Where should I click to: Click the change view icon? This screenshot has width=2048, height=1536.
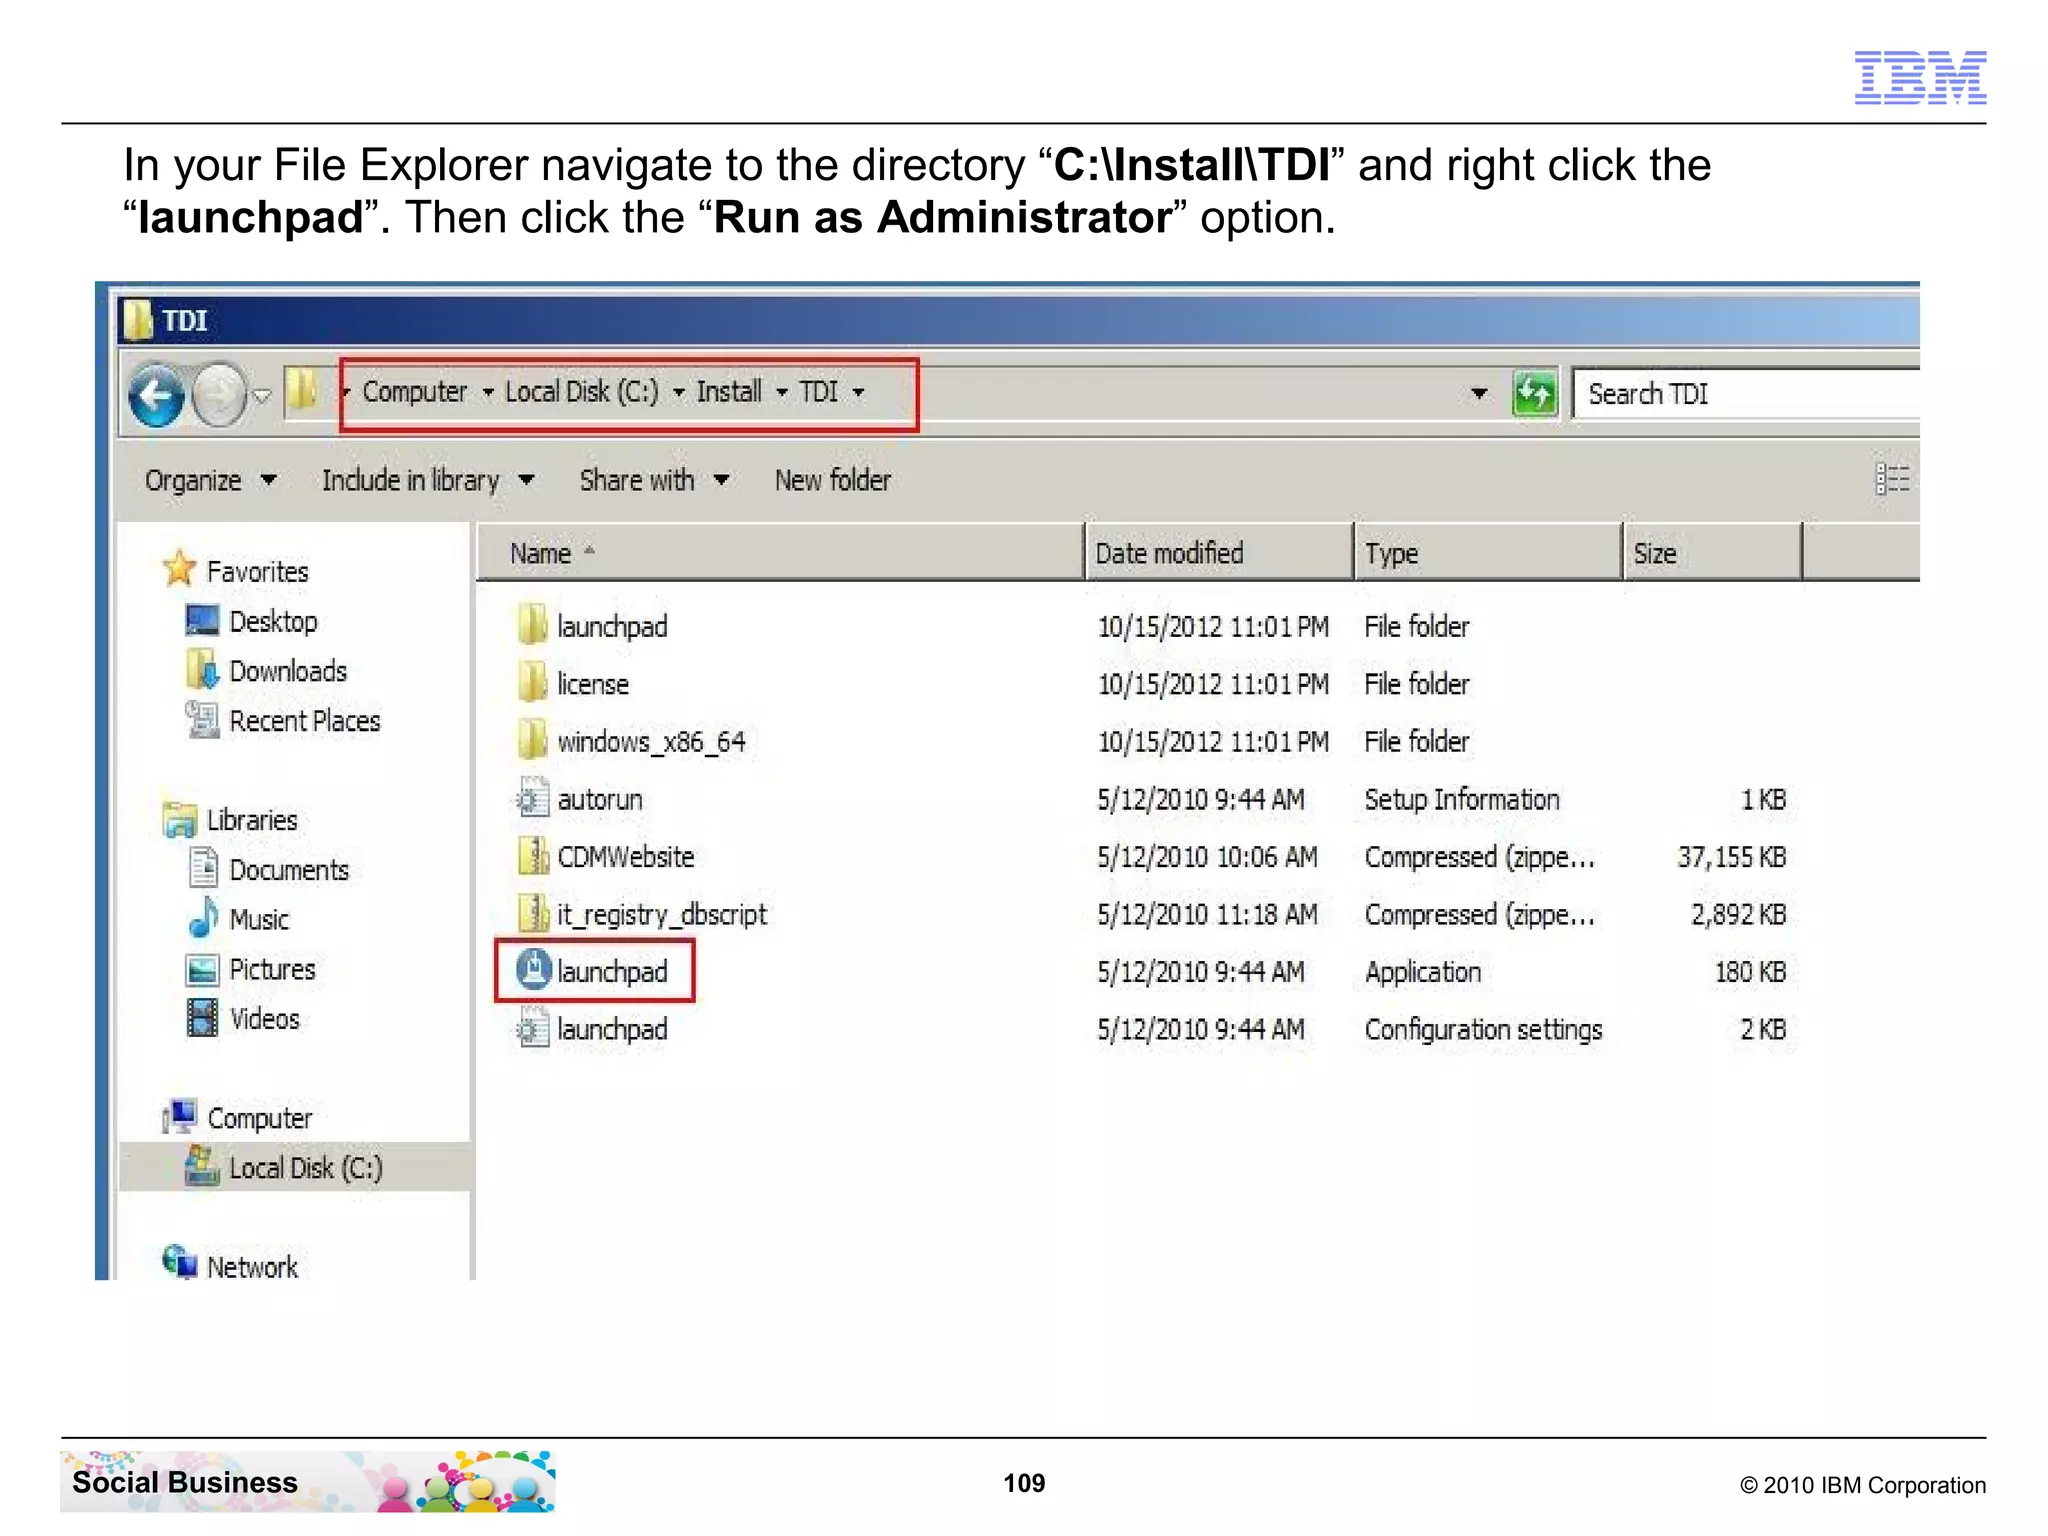[1891, 480]
